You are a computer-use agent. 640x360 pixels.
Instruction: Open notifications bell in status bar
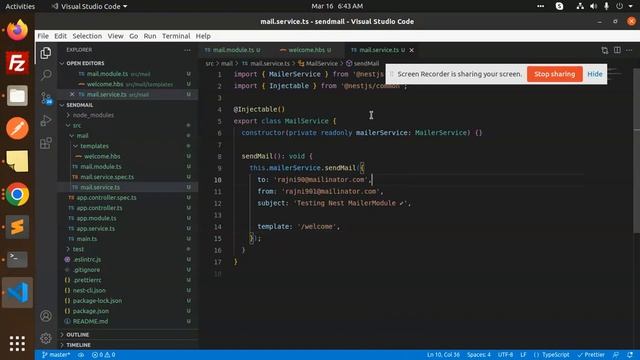[x=630, y=355]
